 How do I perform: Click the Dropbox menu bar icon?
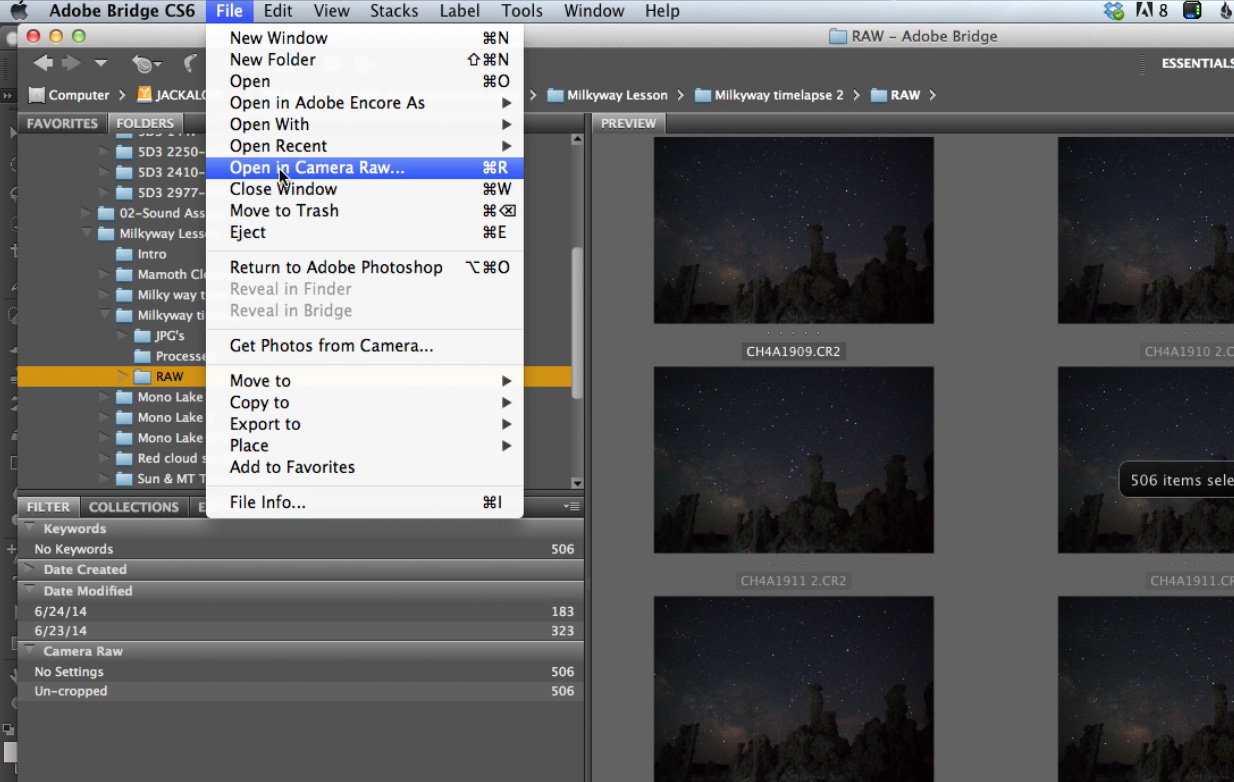pos(1113,11)
